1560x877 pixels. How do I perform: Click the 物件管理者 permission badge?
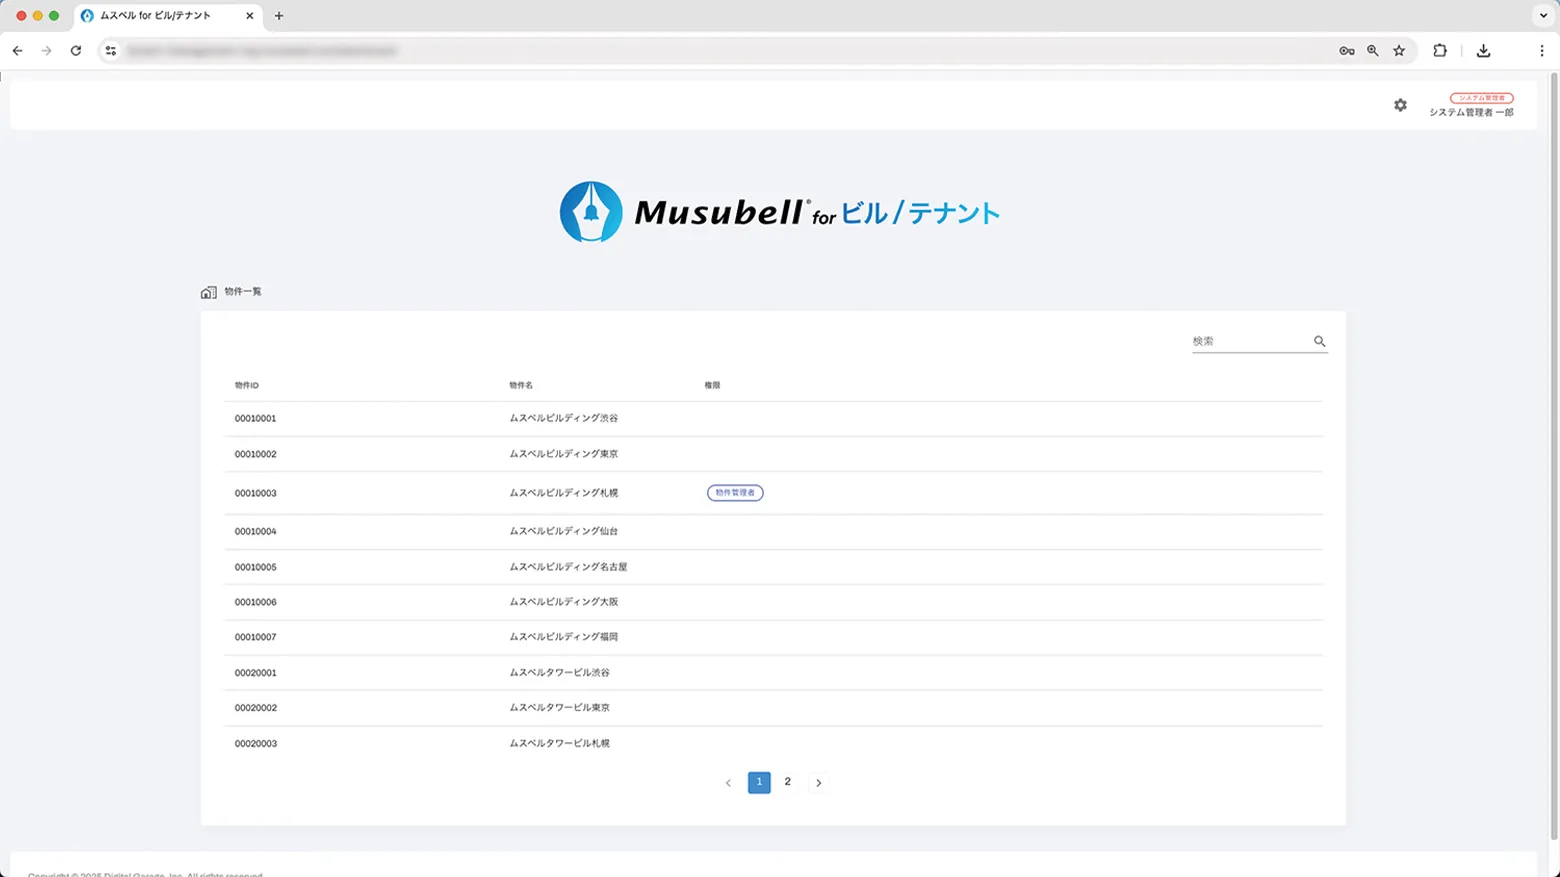click(x=735, y=492)
